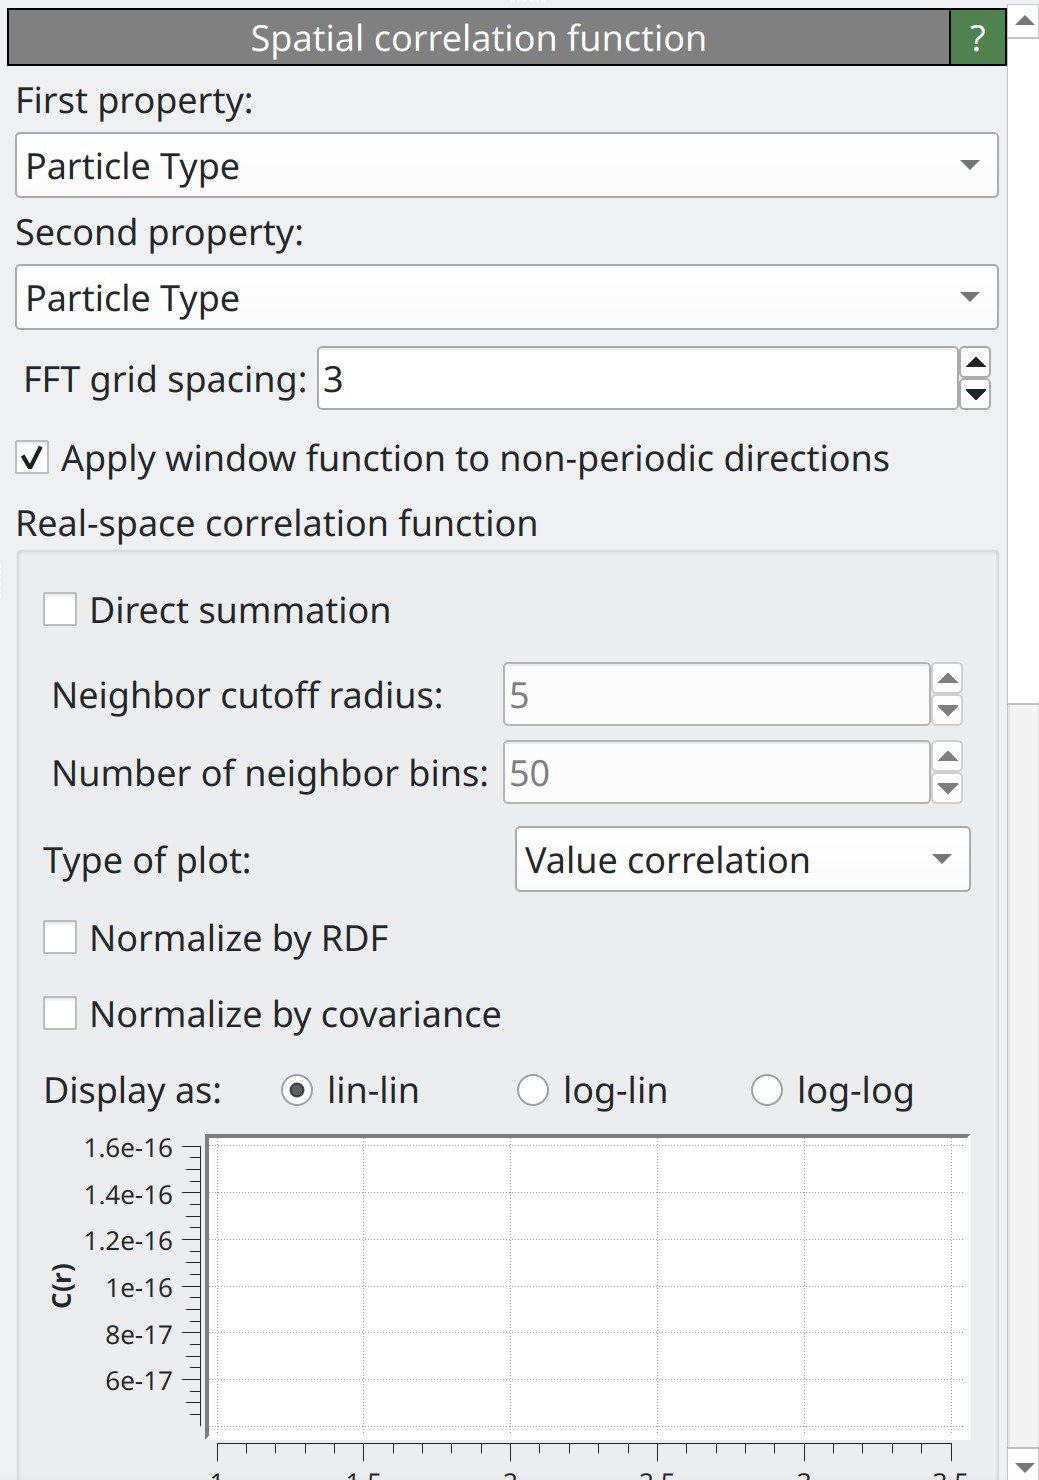Increment the Number of neighbor bins value
Viewport: 1039px width, 1480px height.
(947, 757)
